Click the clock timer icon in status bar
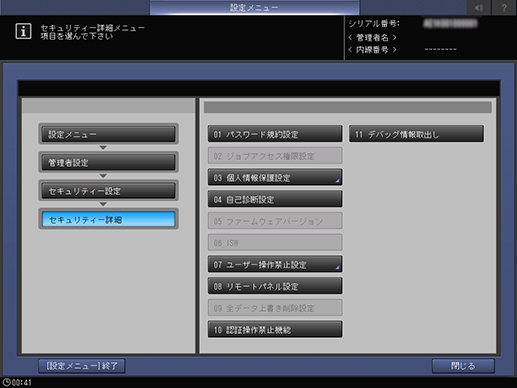Image resolution: width=517 pixels, height=388 pixels. [6, 382]
